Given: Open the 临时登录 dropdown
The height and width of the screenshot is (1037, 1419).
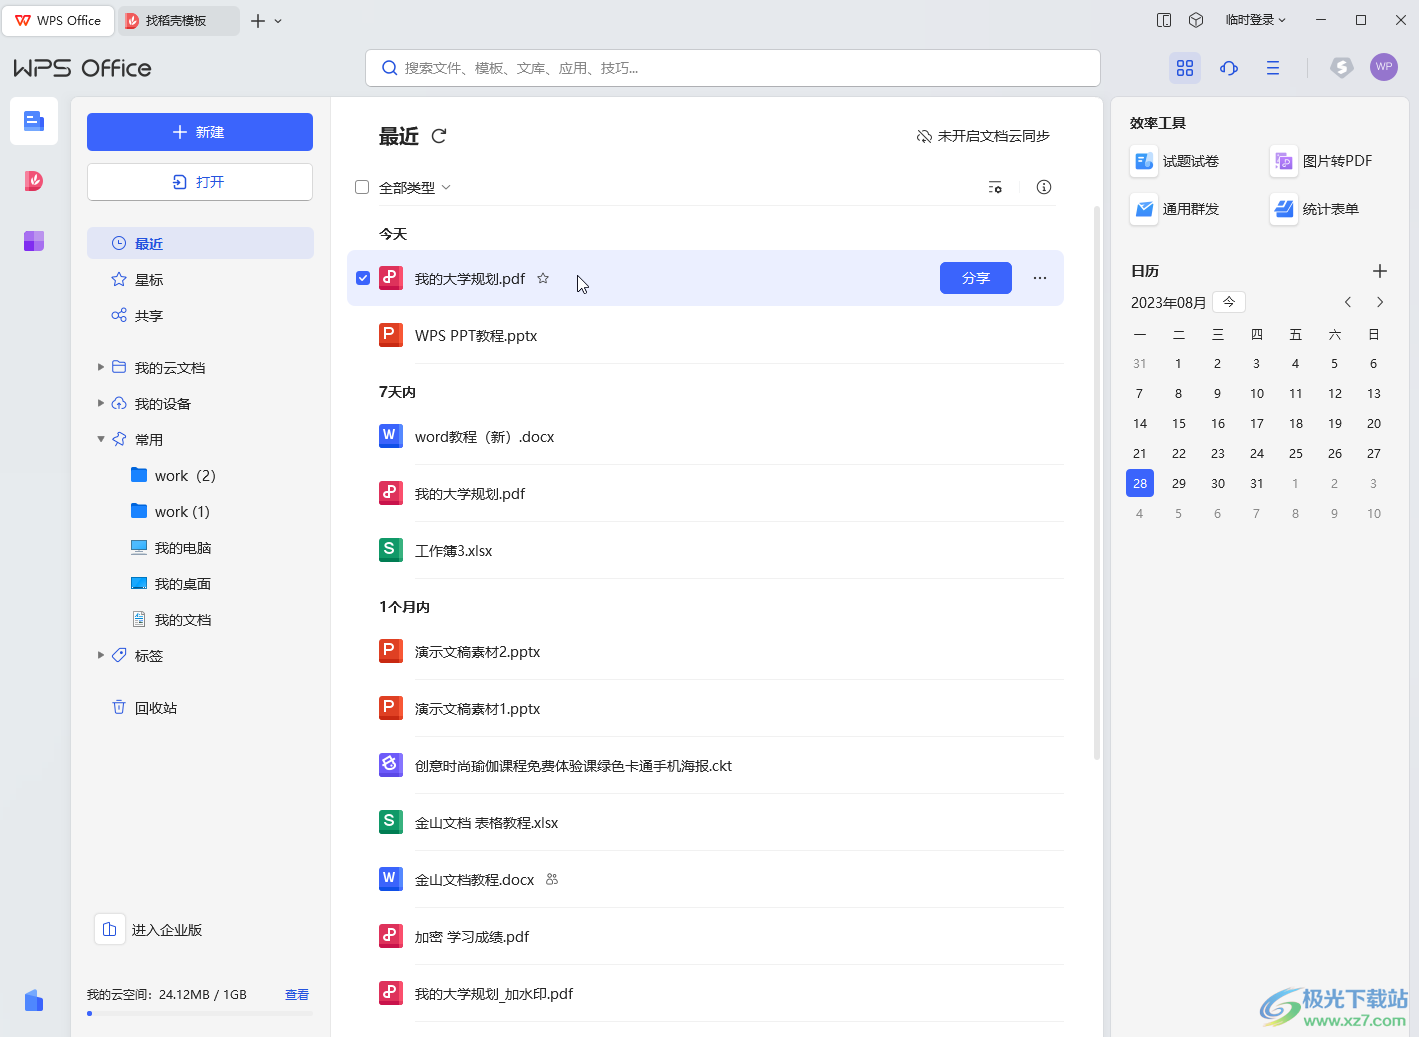Looking at the screenshot, I should click(1256, 20).
